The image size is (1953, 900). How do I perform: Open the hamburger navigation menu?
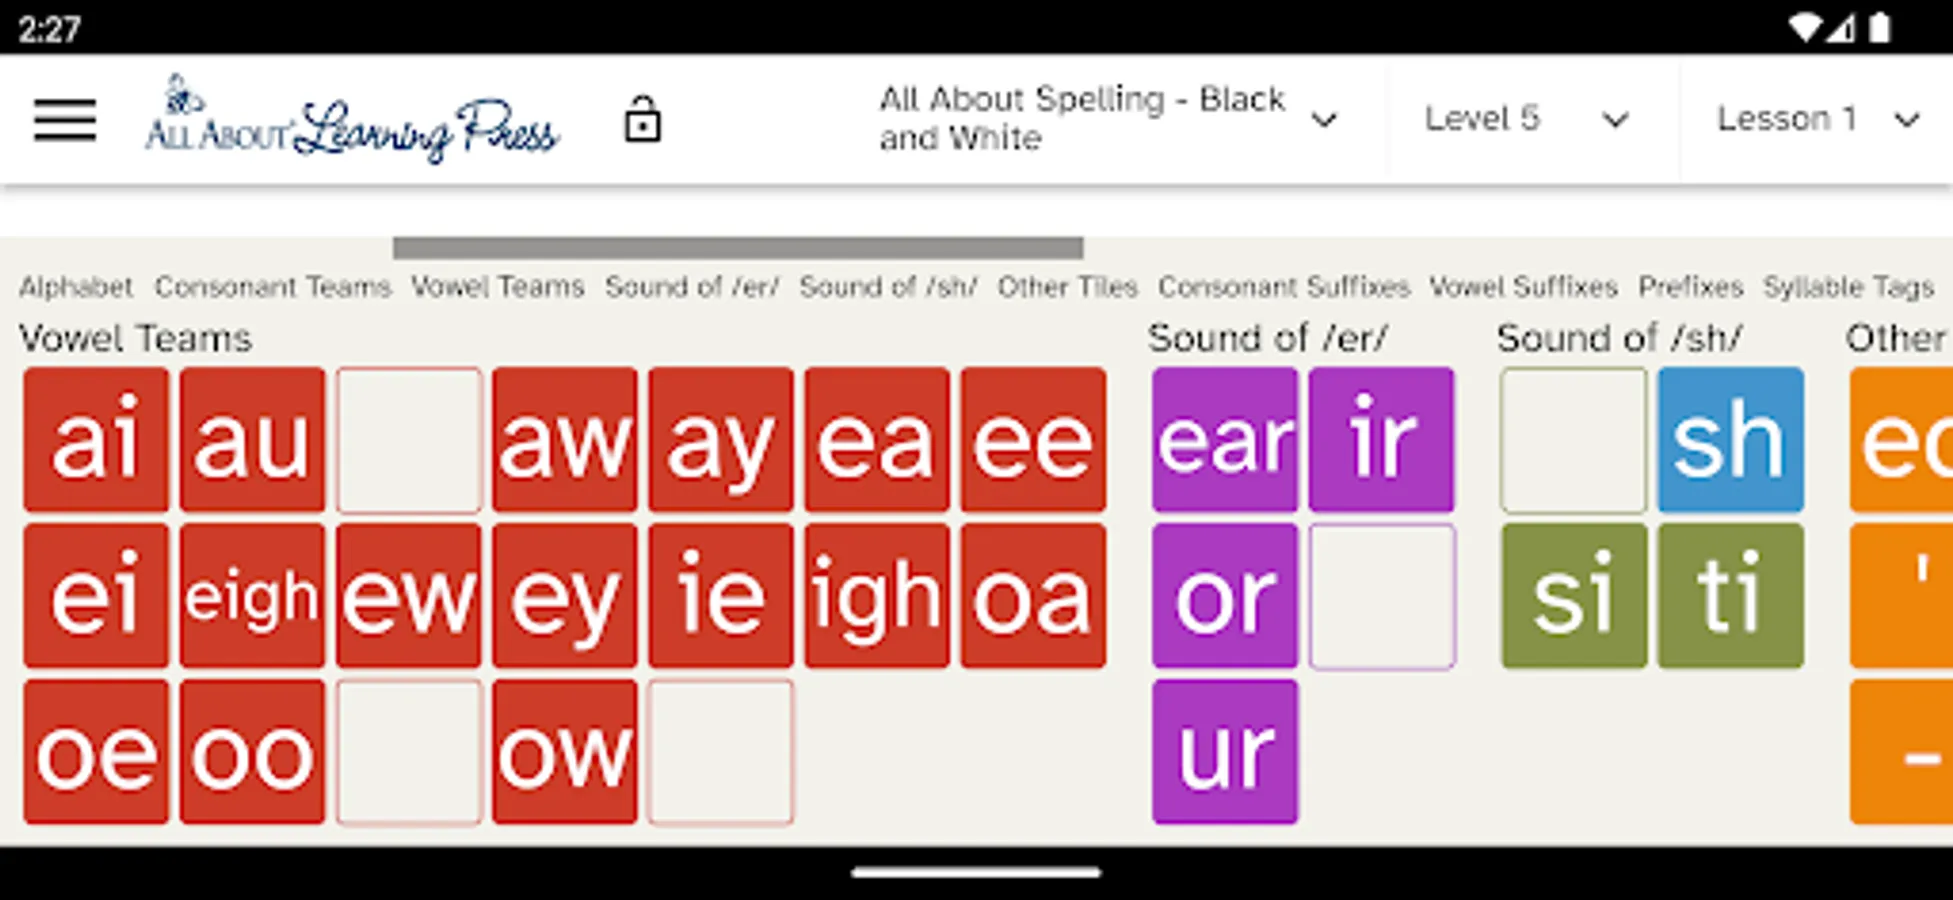coord(65,120)
